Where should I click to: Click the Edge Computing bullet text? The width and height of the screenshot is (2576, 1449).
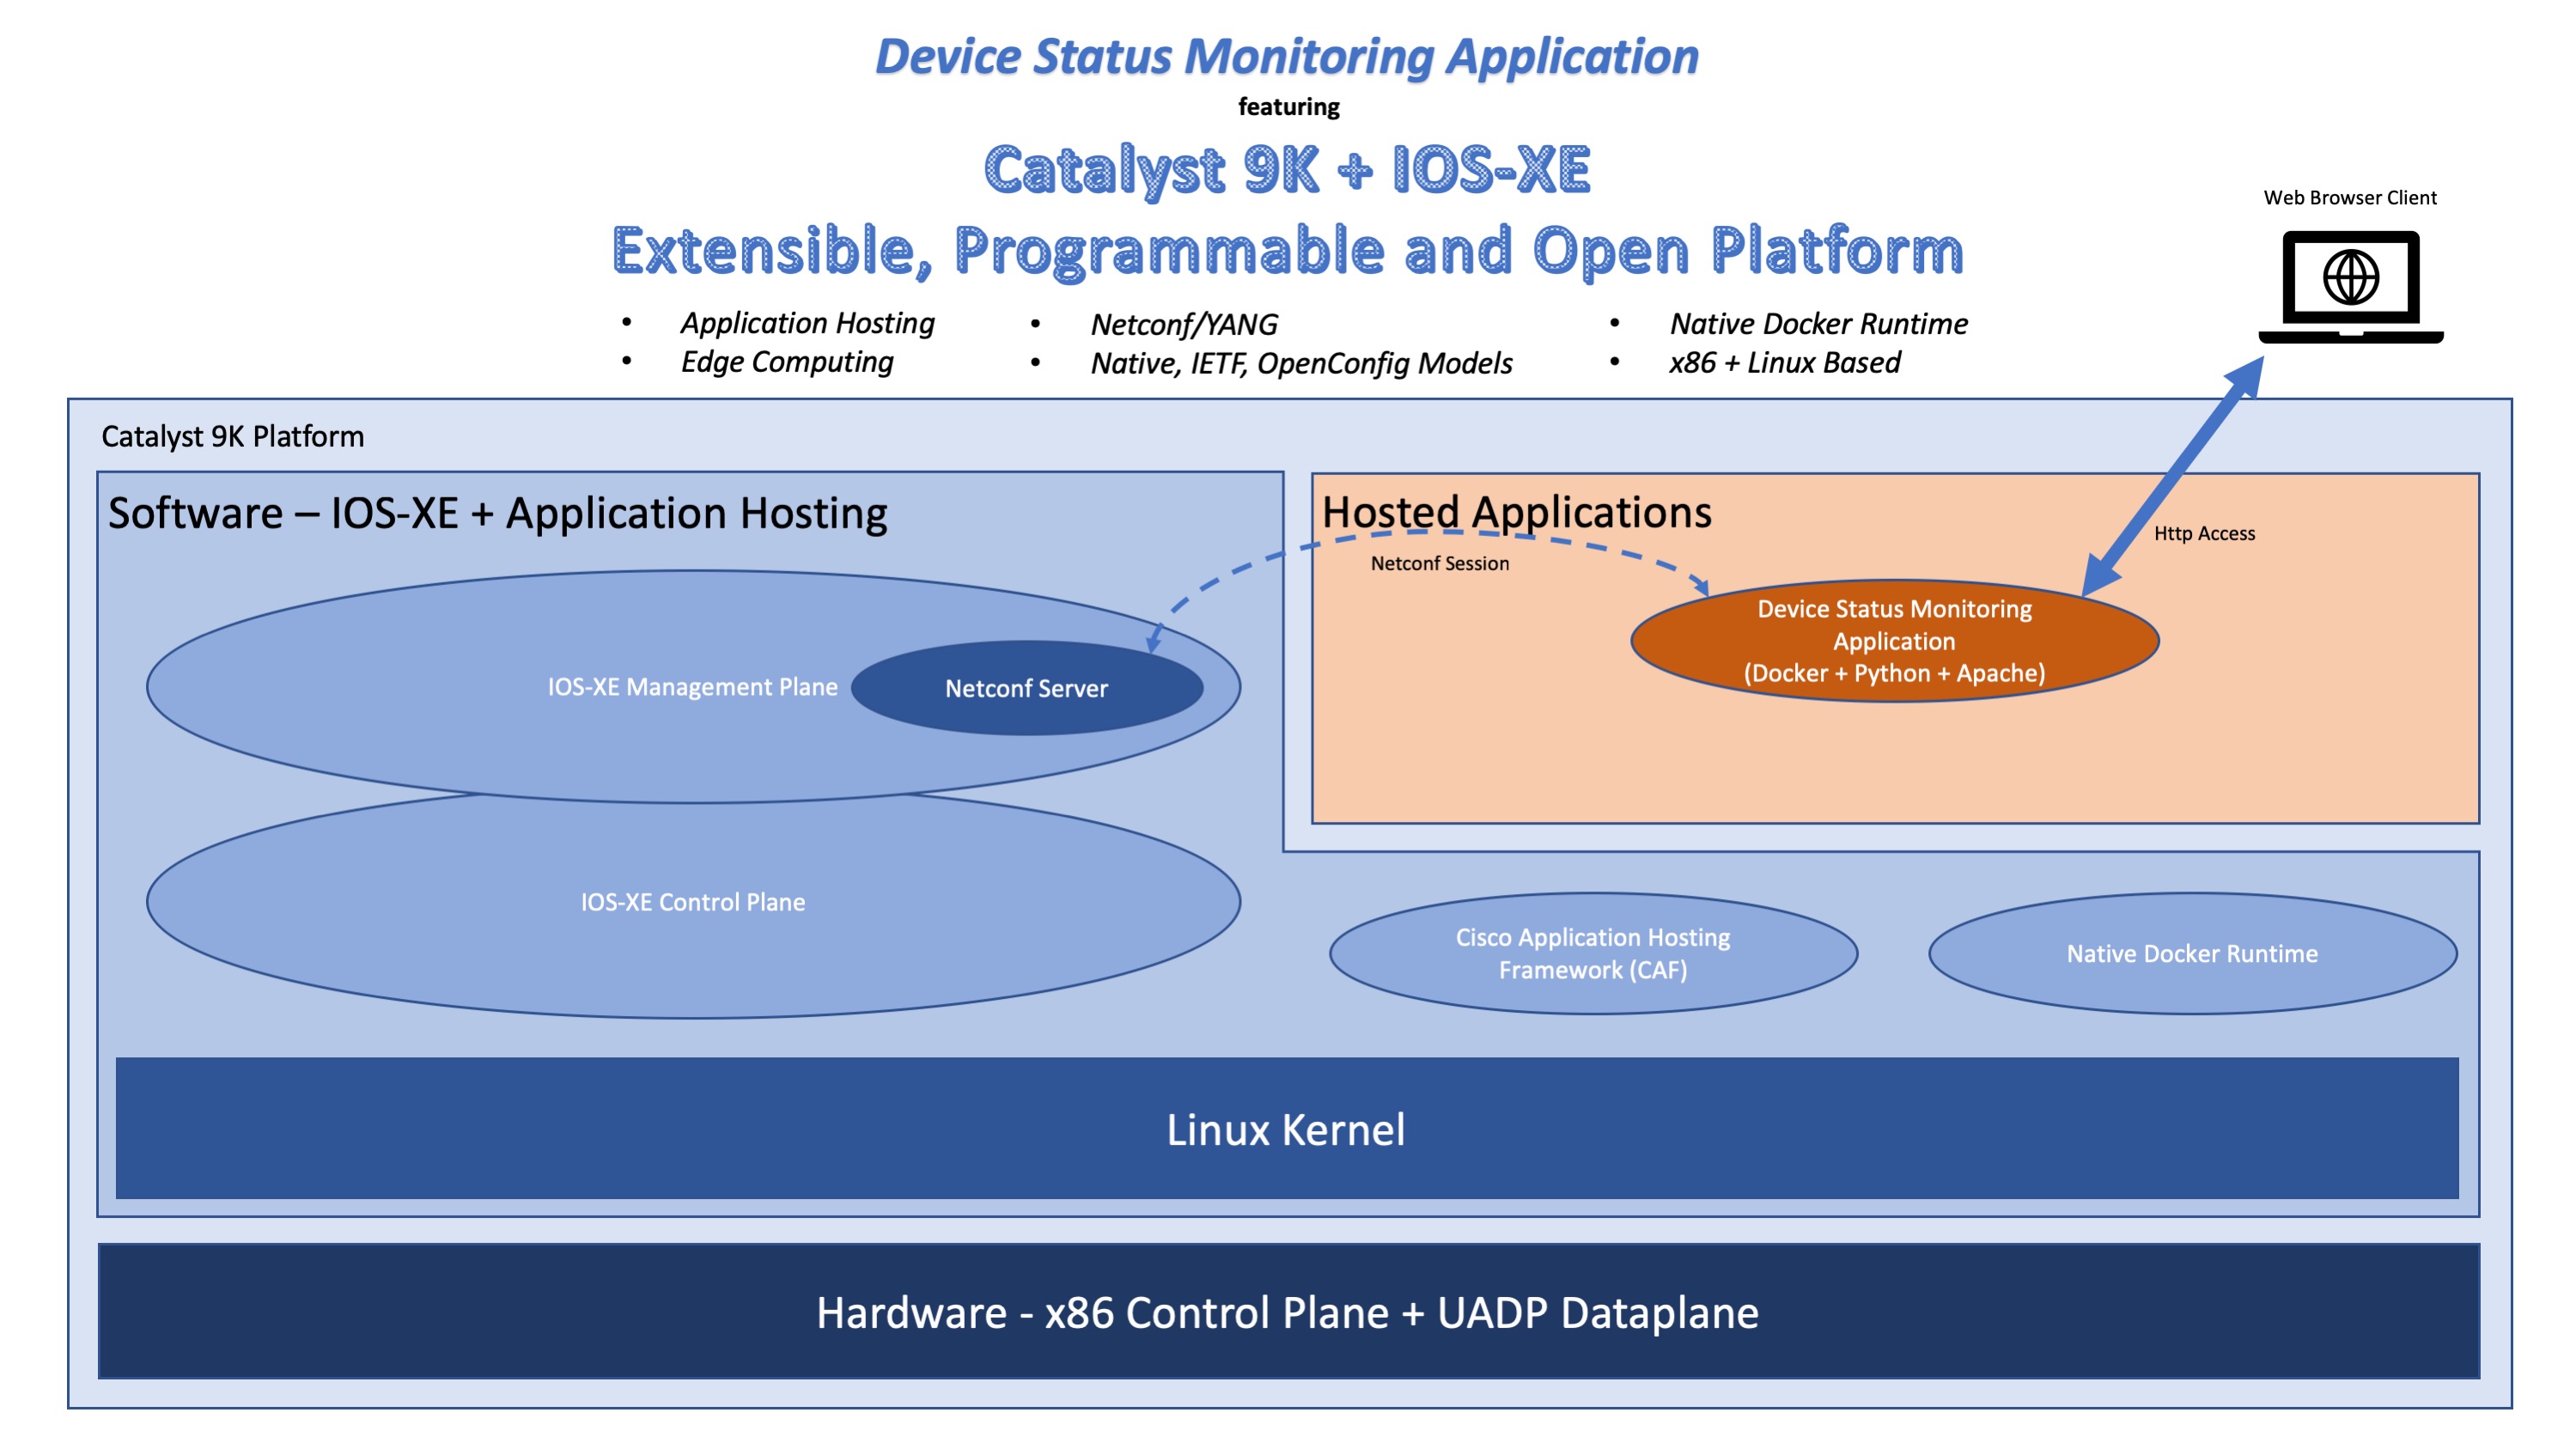tap(787, 362)
